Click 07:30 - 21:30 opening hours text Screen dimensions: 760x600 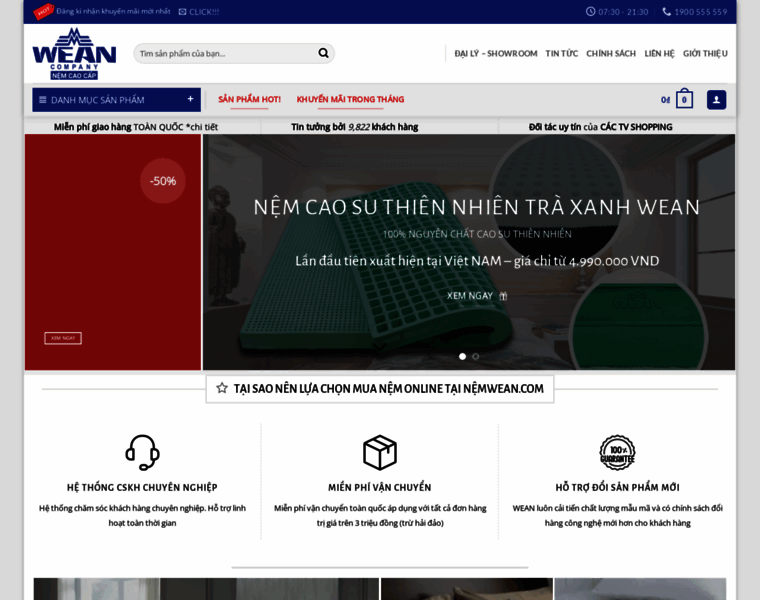pos(623,12)
